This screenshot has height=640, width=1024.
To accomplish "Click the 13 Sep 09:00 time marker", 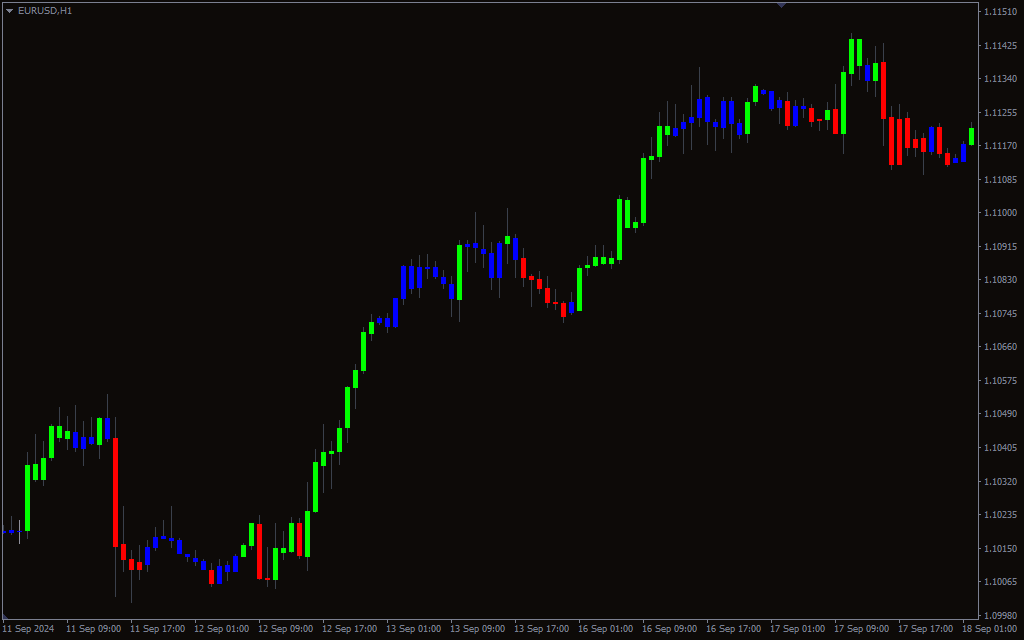I will [478, 629].
